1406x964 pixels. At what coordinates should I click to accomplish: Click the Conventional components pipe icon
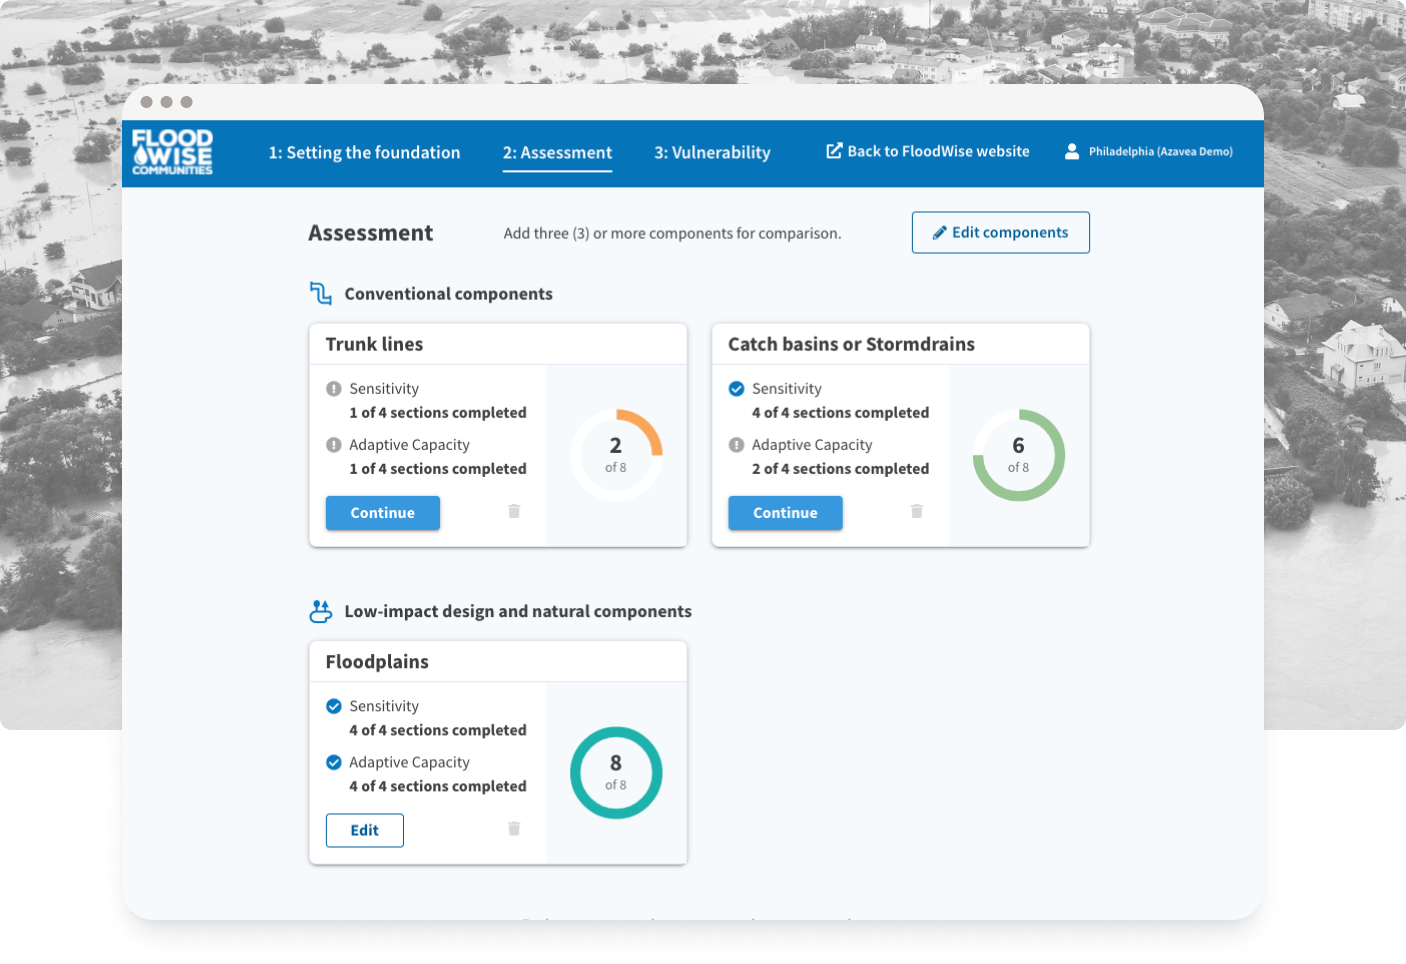(x=320, y=293)
